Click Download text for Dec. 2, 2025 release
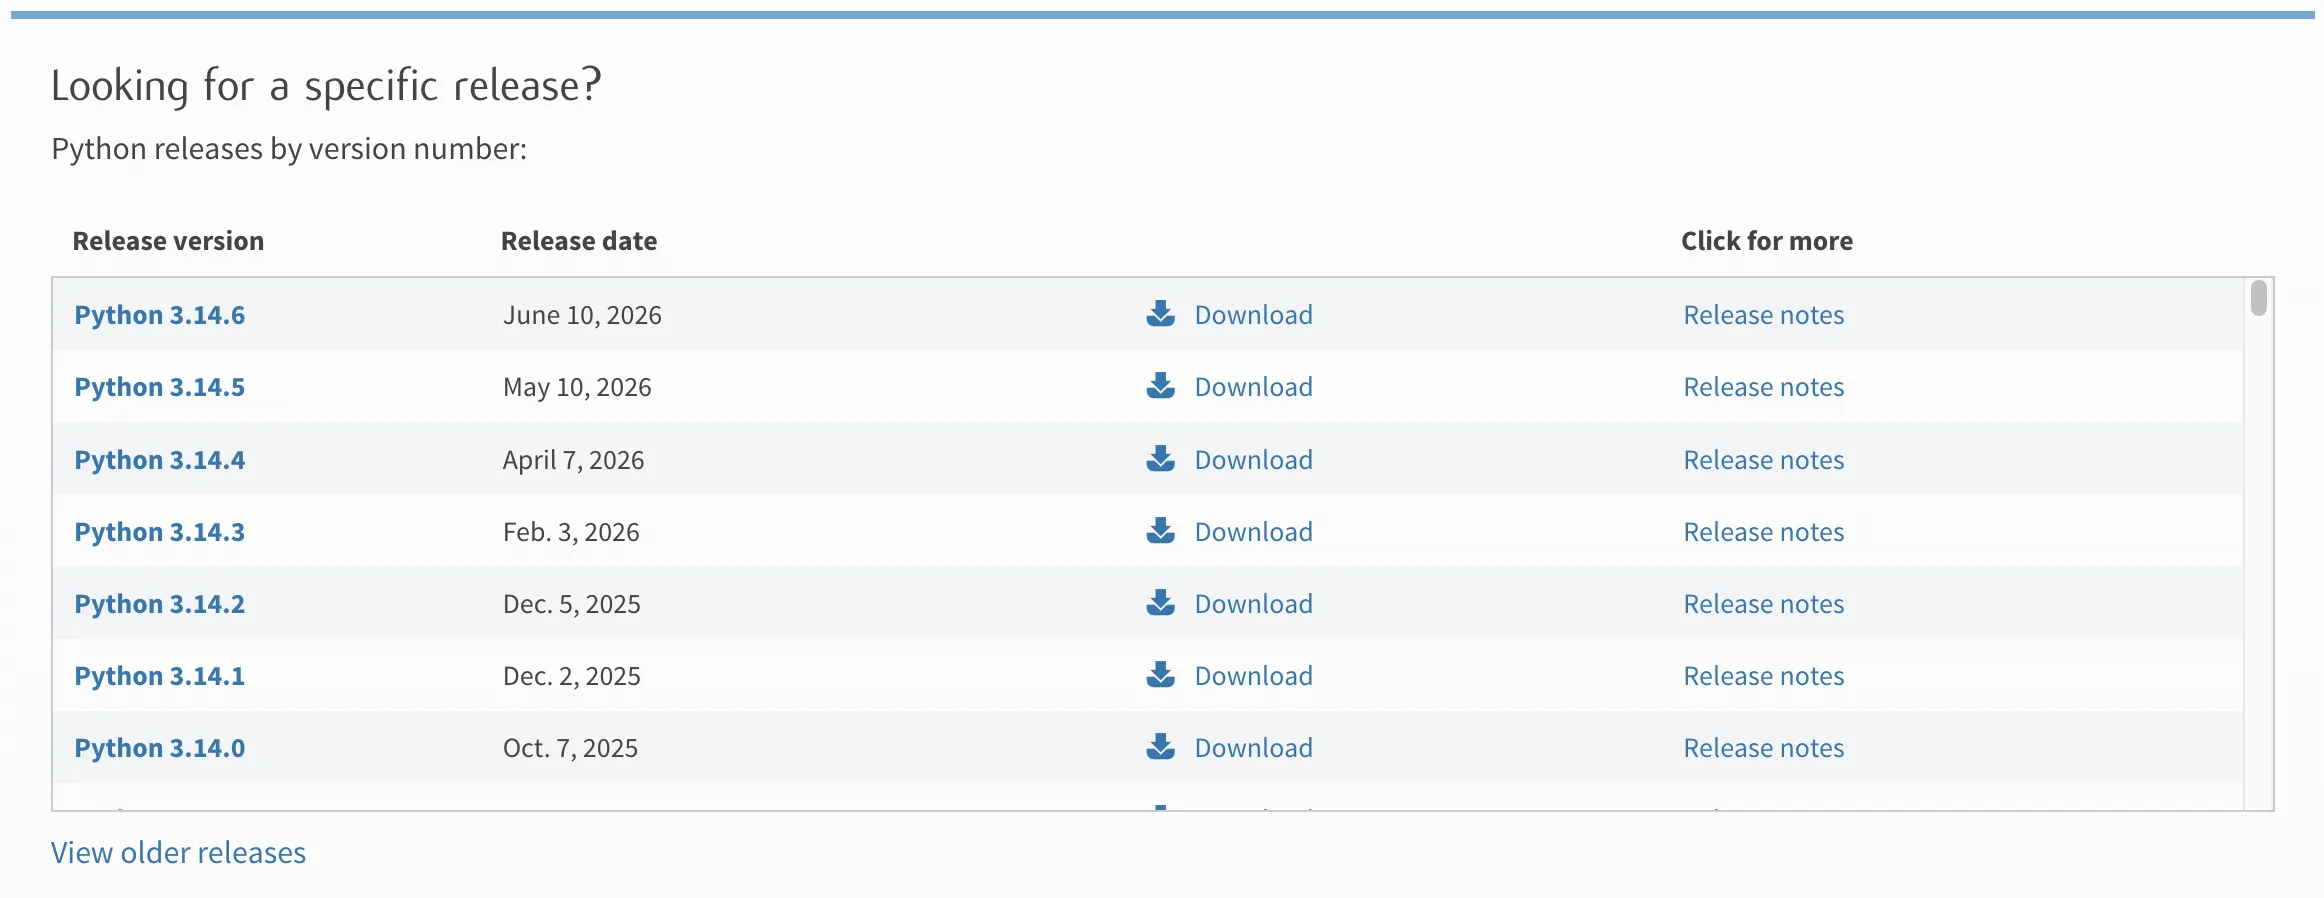Viewport: 2324px width, 898px height. 1253,676
